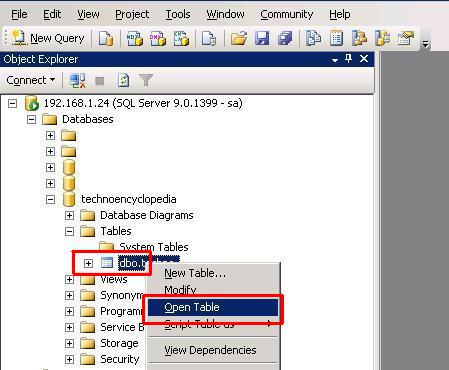Click the New Query button
This screenshot has height=370, width=449.
tap(48, 38)
